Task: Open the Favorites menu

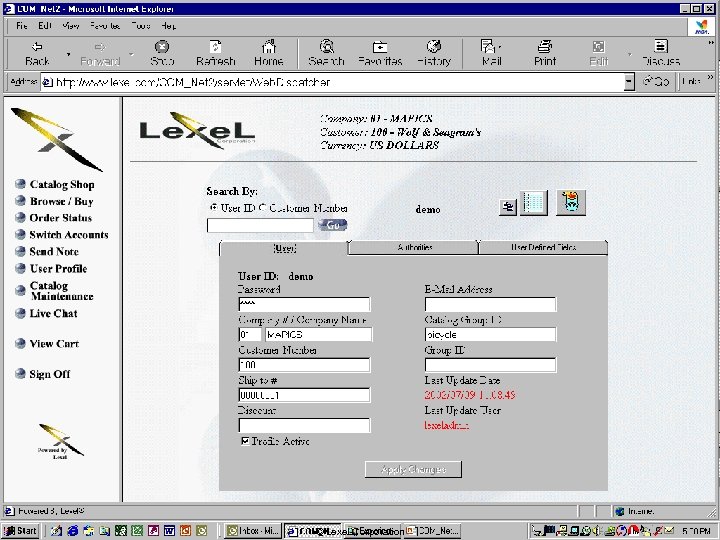Action: (x=105, y=26)
